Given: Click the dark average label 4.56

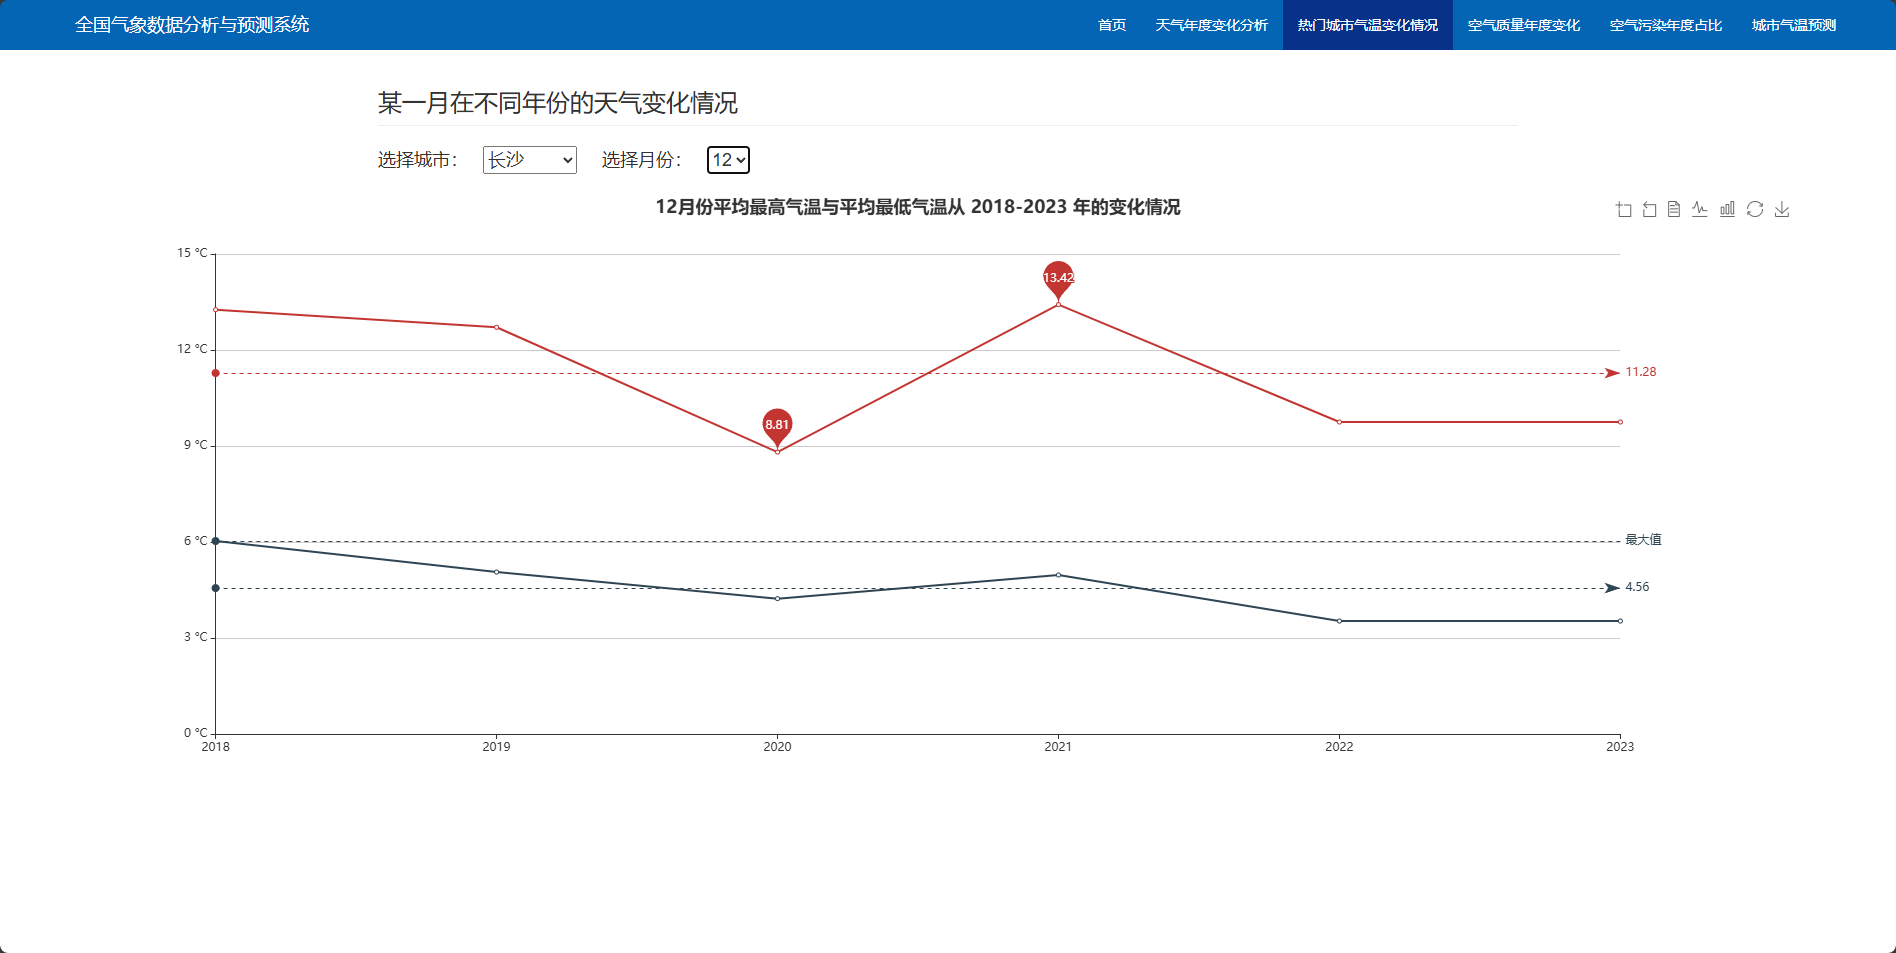Looking at the screenshot, I should (1637, 587).
